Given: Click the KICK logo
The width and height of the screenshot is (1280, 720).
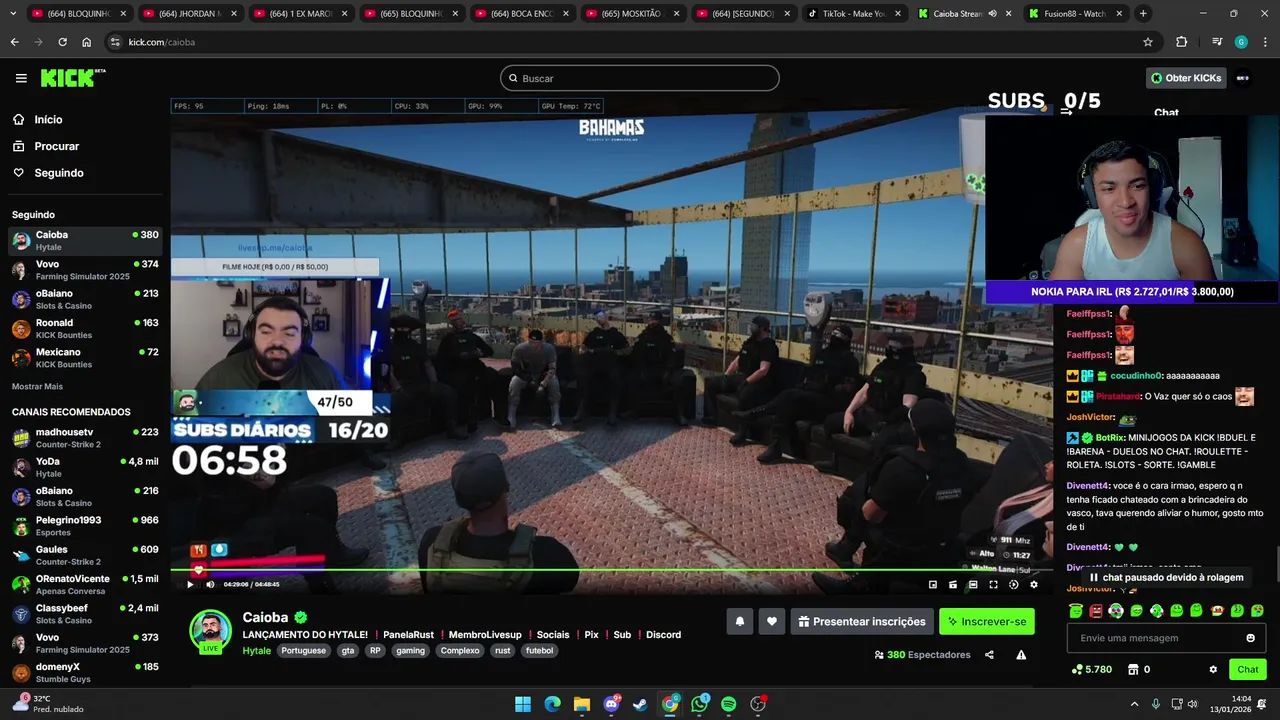Looking at the screenshot, I should (x=72, y=78).
